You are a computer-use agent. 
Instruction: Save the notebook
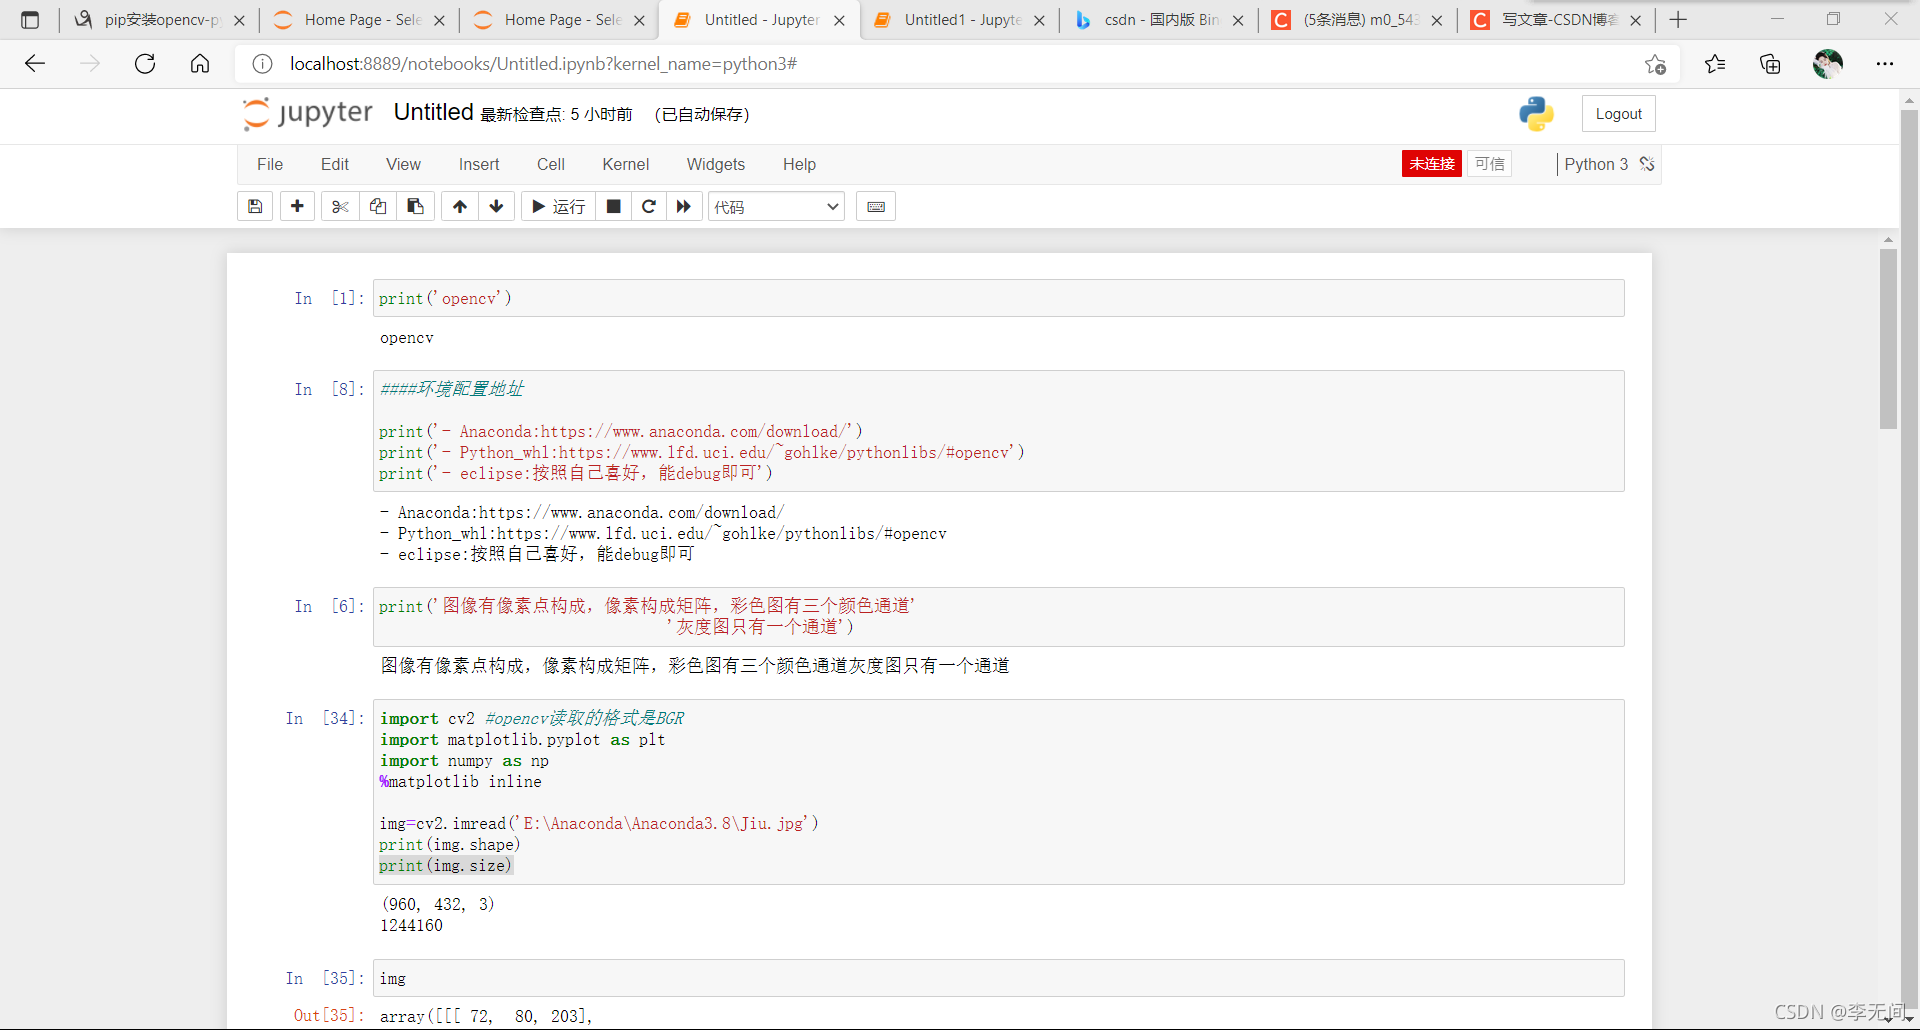(254, 206)
